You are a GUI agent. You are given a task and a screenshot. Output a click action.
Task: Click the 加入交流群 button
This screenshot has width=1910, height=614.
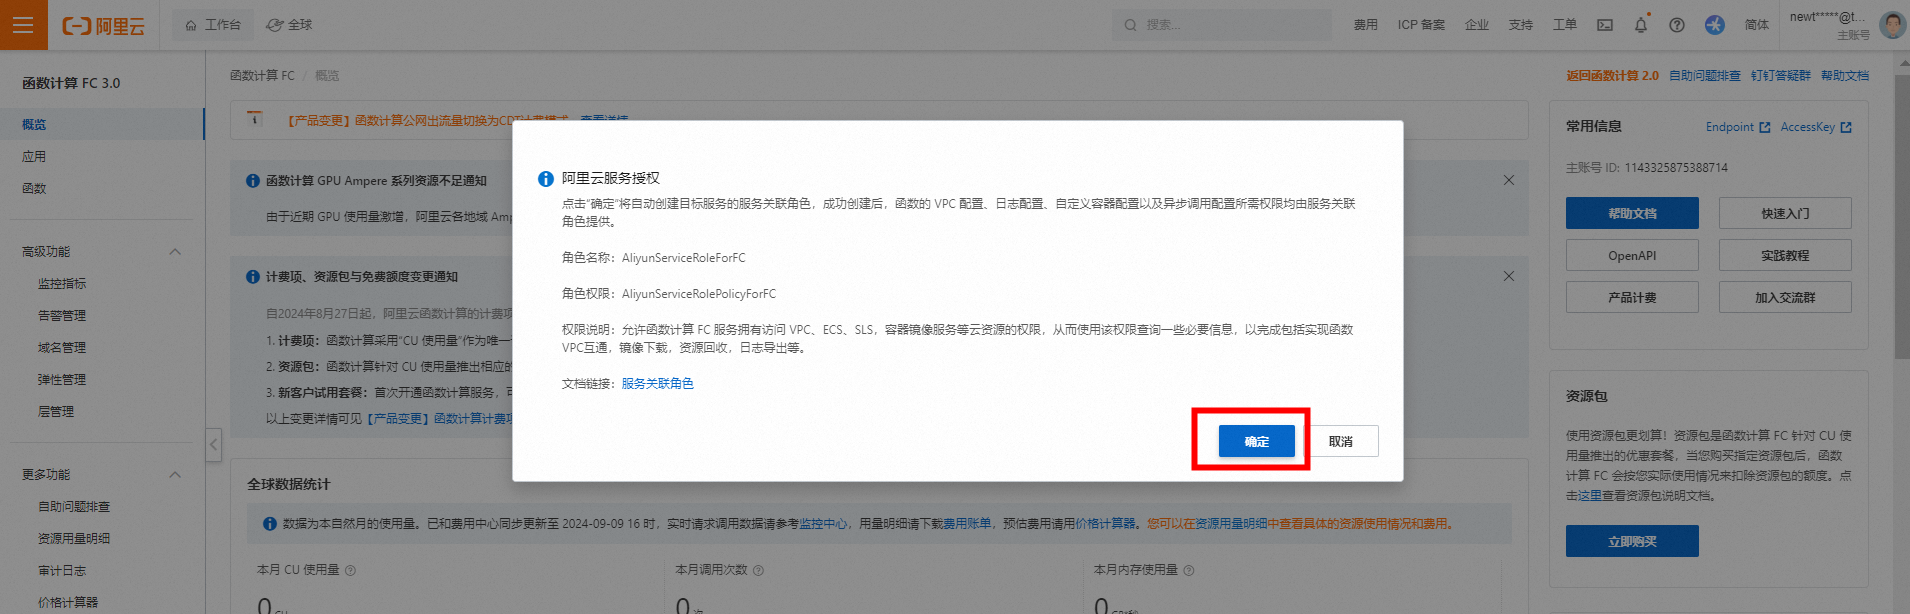tap(1785, 297)
